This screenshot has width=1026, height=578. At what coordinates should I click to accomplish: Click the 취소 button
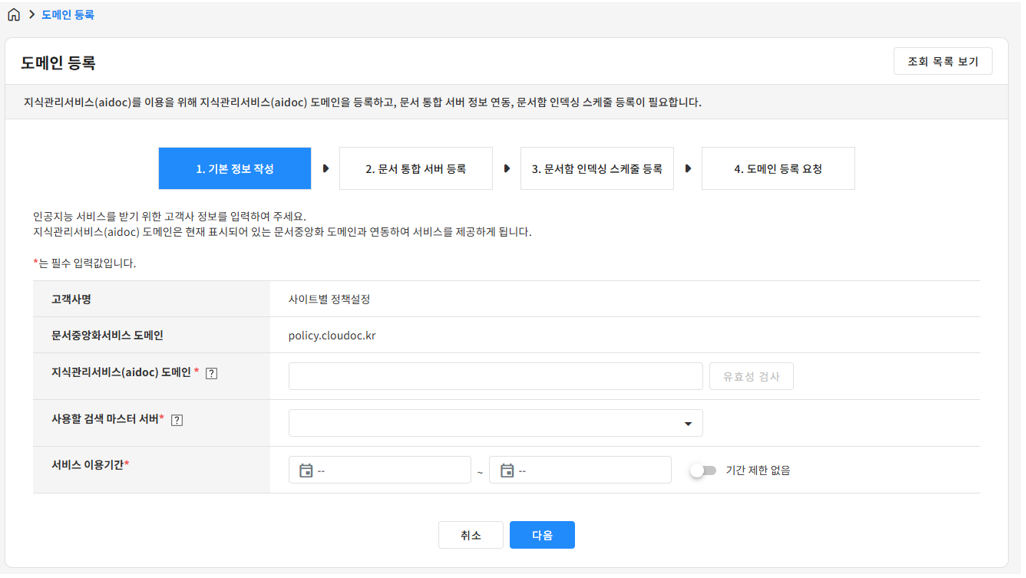[470, 535]
